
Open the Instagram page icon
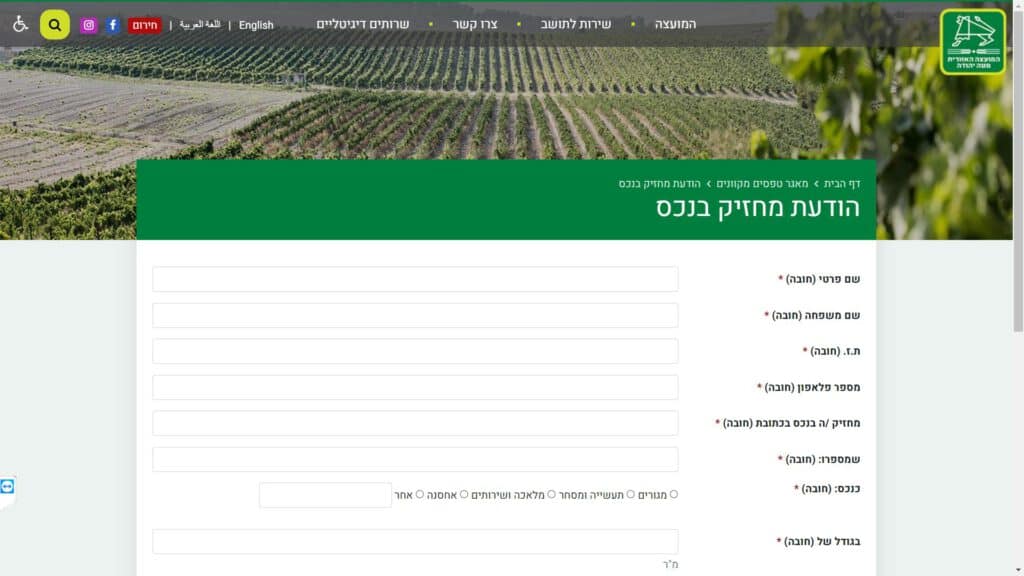pyautogui.click(x=88, y=25)
